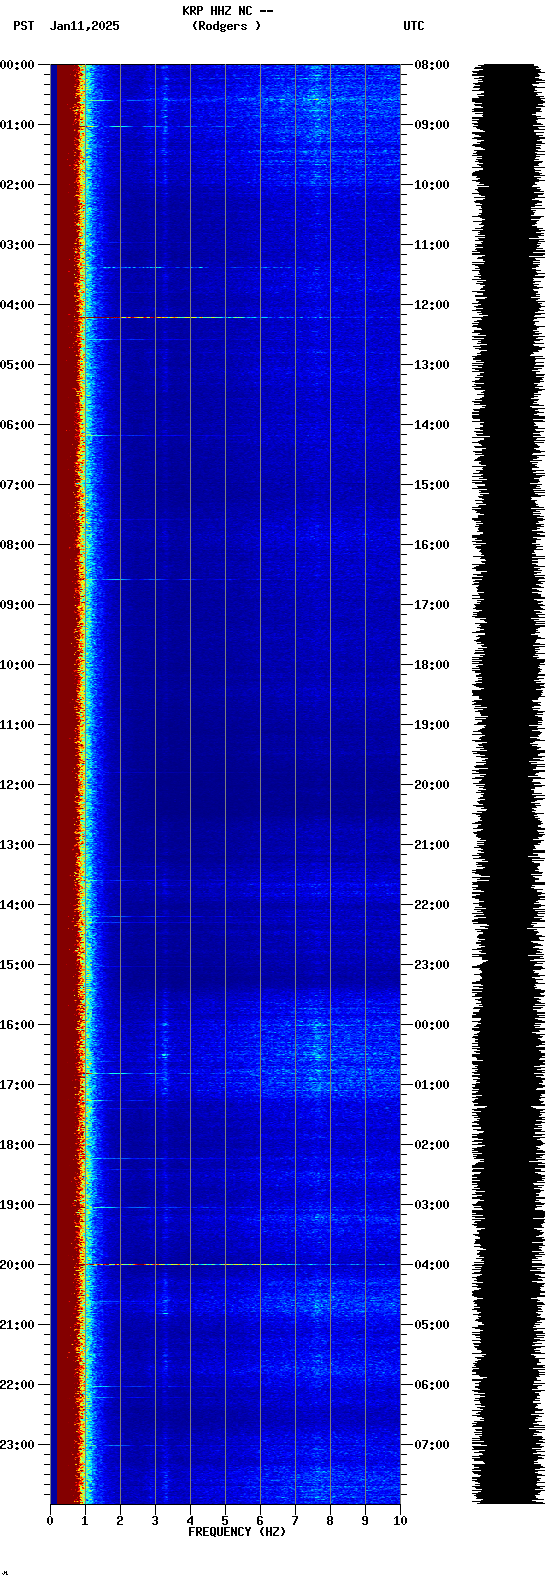The width and height of the screenshot is (552, 1584).
Task: Click the 17:00 label on PST axis
Action: click(x=17, y=1085)
